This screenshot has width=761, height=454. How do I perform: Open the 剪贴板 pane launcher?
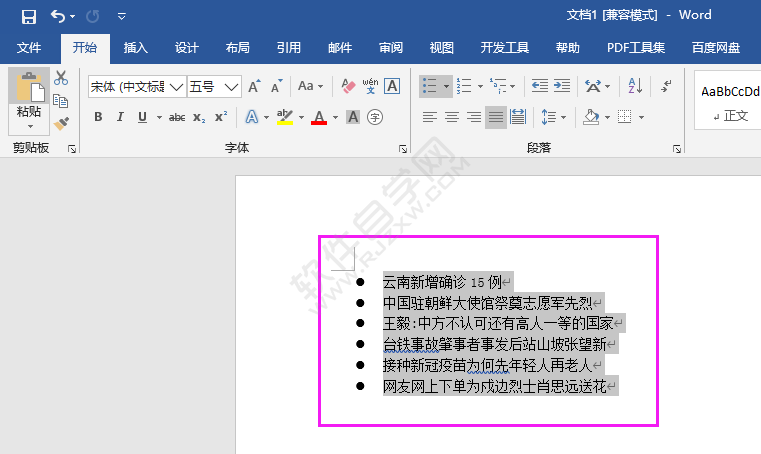pyautogui.click(x=72, y=149)
